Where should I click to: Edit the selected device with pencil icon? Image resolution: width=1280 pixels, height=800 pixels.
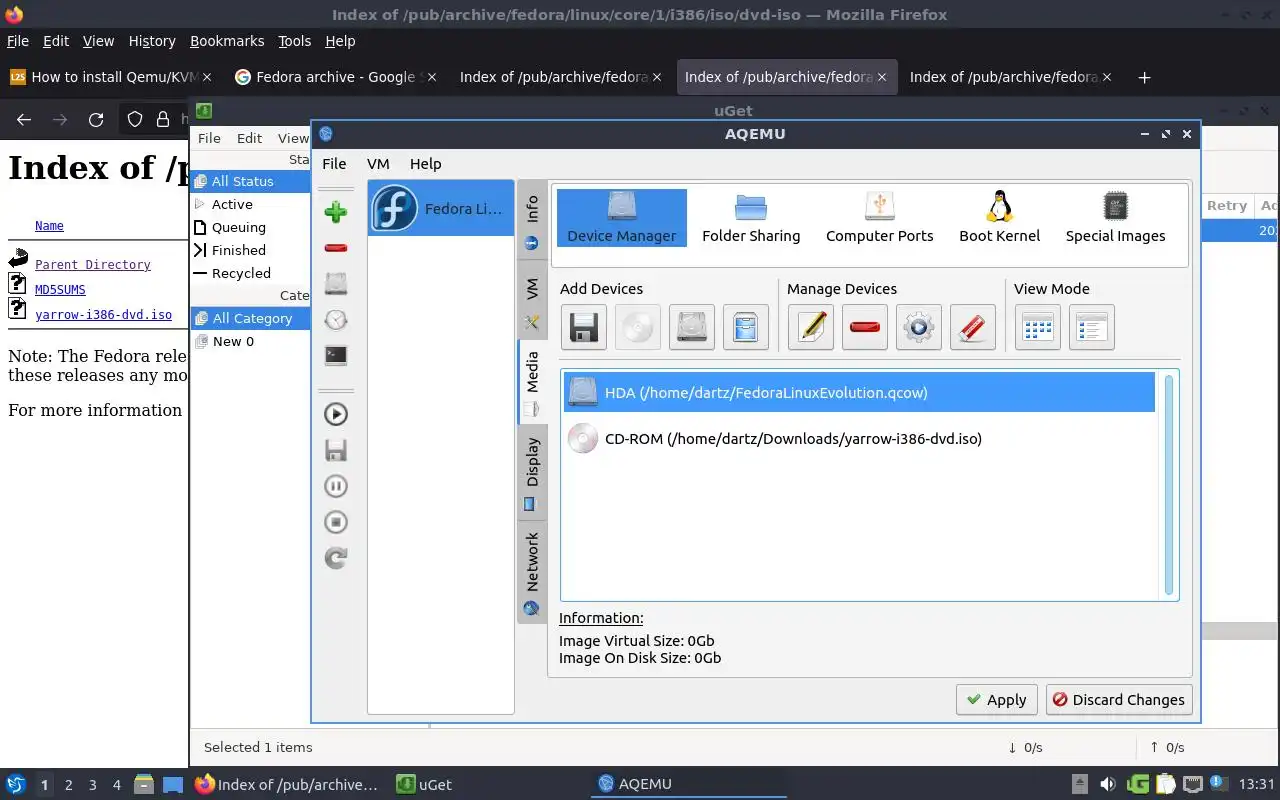pos(811,327)
